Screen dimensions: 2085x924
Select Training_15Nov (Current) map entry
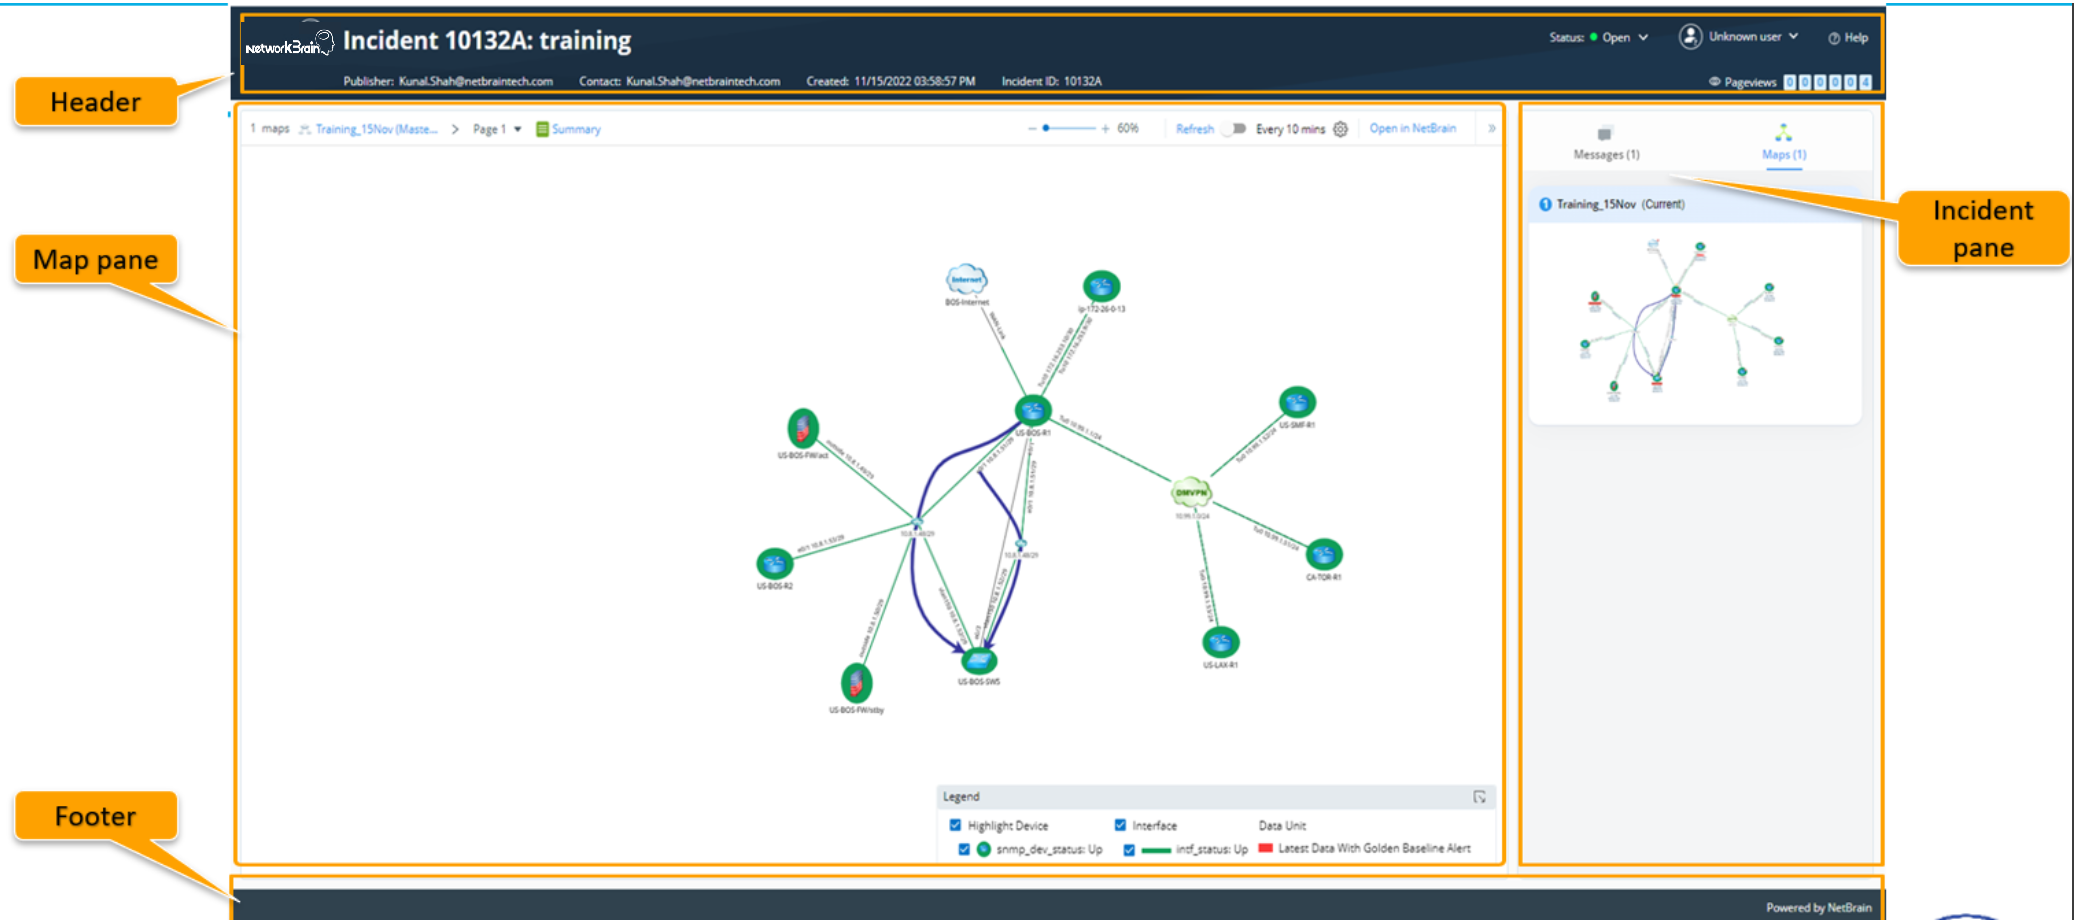1695,204
